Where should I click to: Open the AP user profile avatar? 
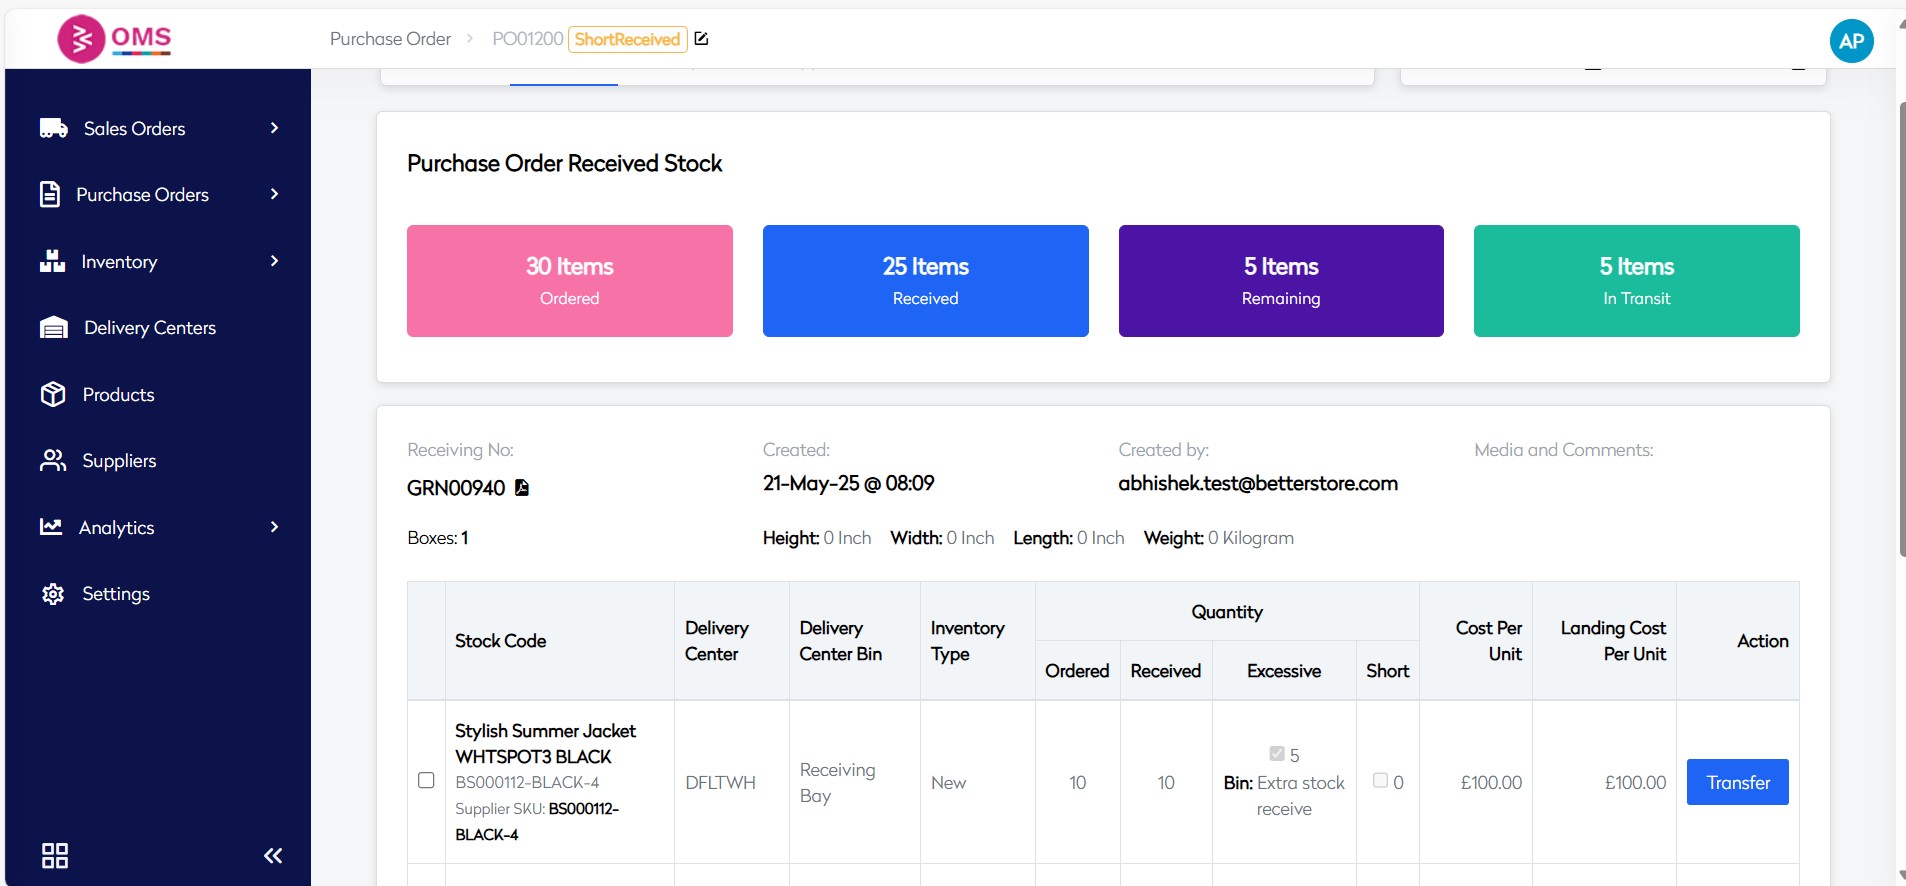click(1851, 41)
